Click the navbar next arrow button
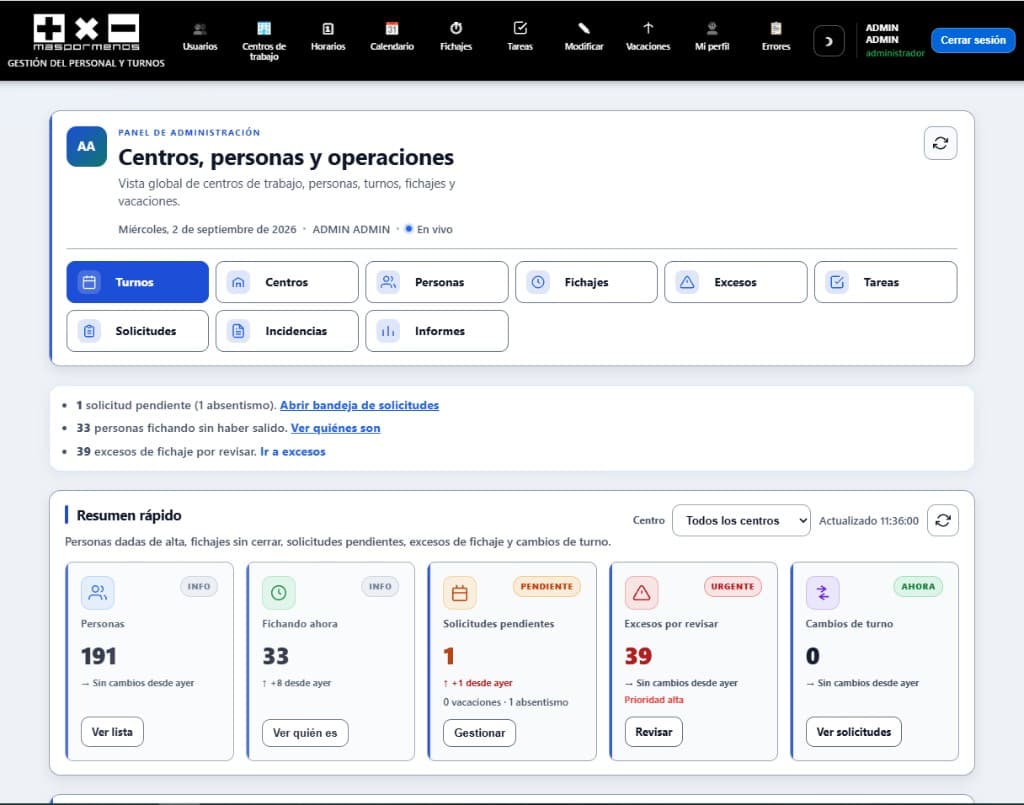The width and height of the screenshot is (1024, 805). pyautogui.click(x=829, y=41)
